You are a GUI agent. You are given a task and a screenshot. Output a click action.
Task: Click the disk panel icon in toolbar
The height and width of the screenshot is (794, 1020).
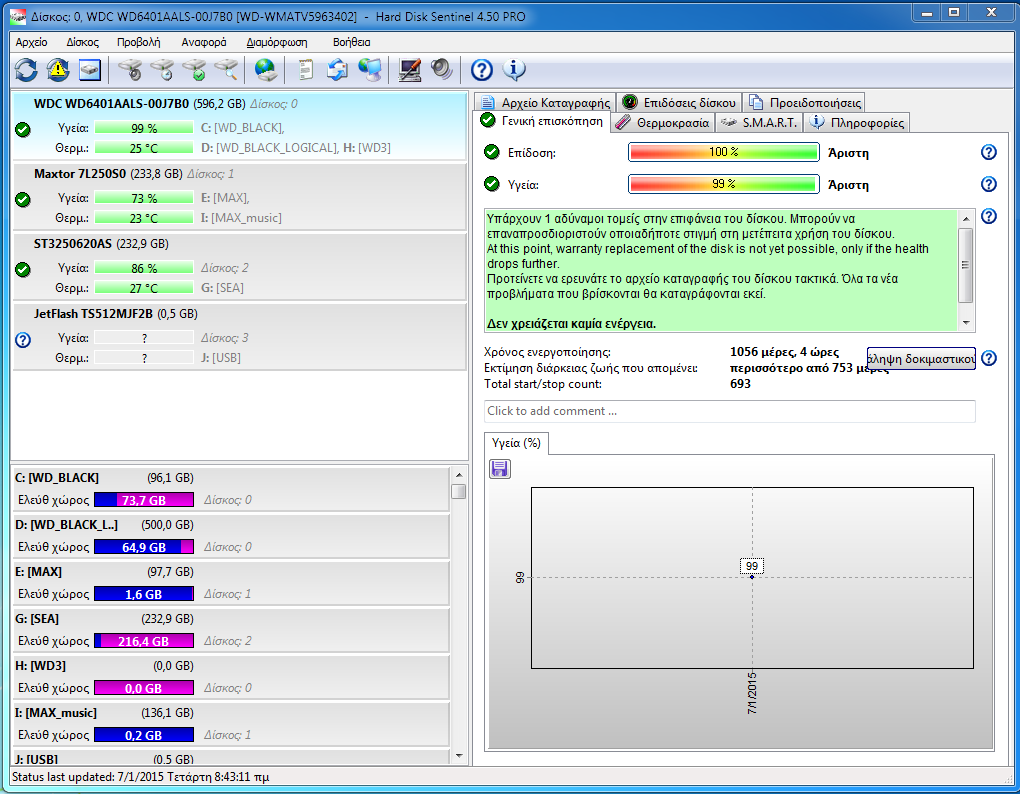coord(90,70)
